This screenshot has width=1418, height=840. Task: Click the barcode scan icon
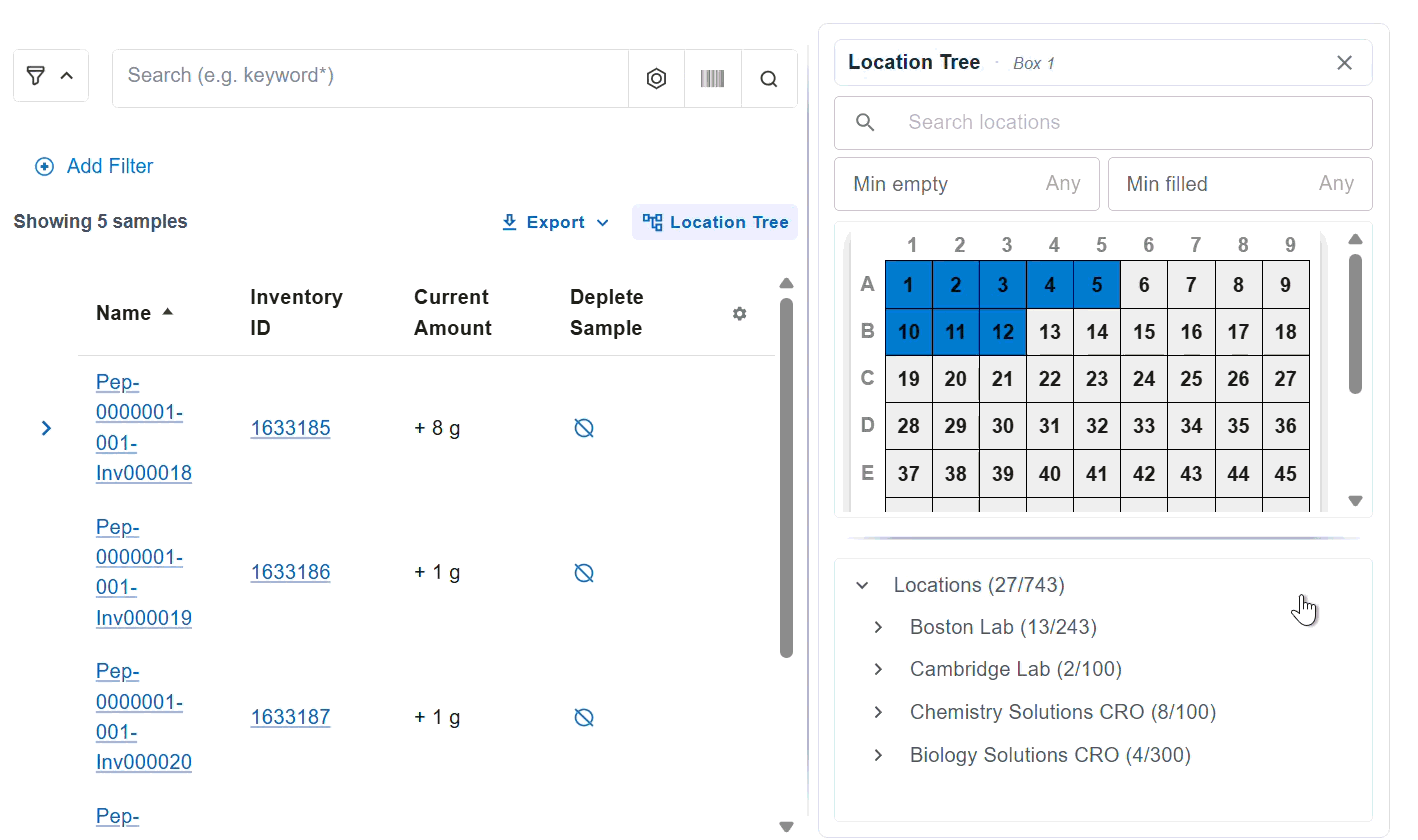coord(712,79)
